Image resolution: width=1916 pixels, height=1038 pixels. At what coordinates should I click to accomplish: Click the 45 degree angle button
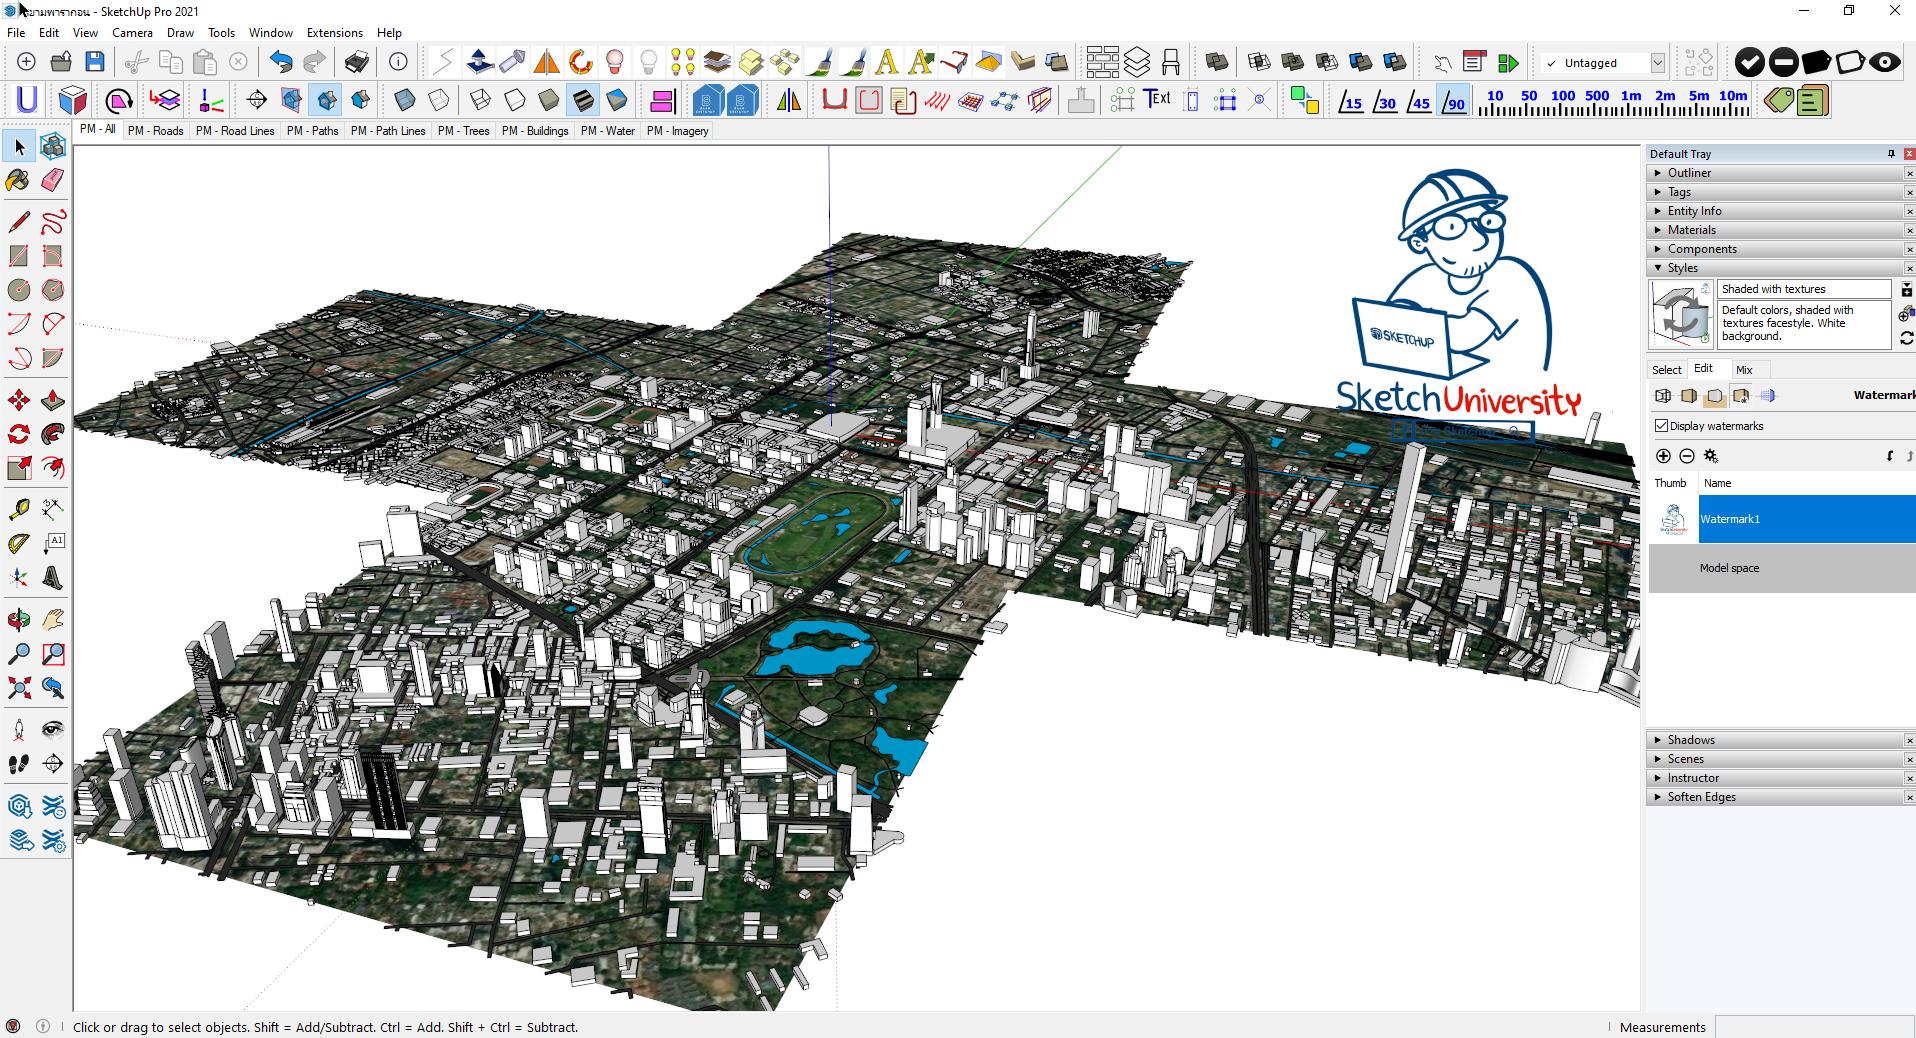[1419, 101]
